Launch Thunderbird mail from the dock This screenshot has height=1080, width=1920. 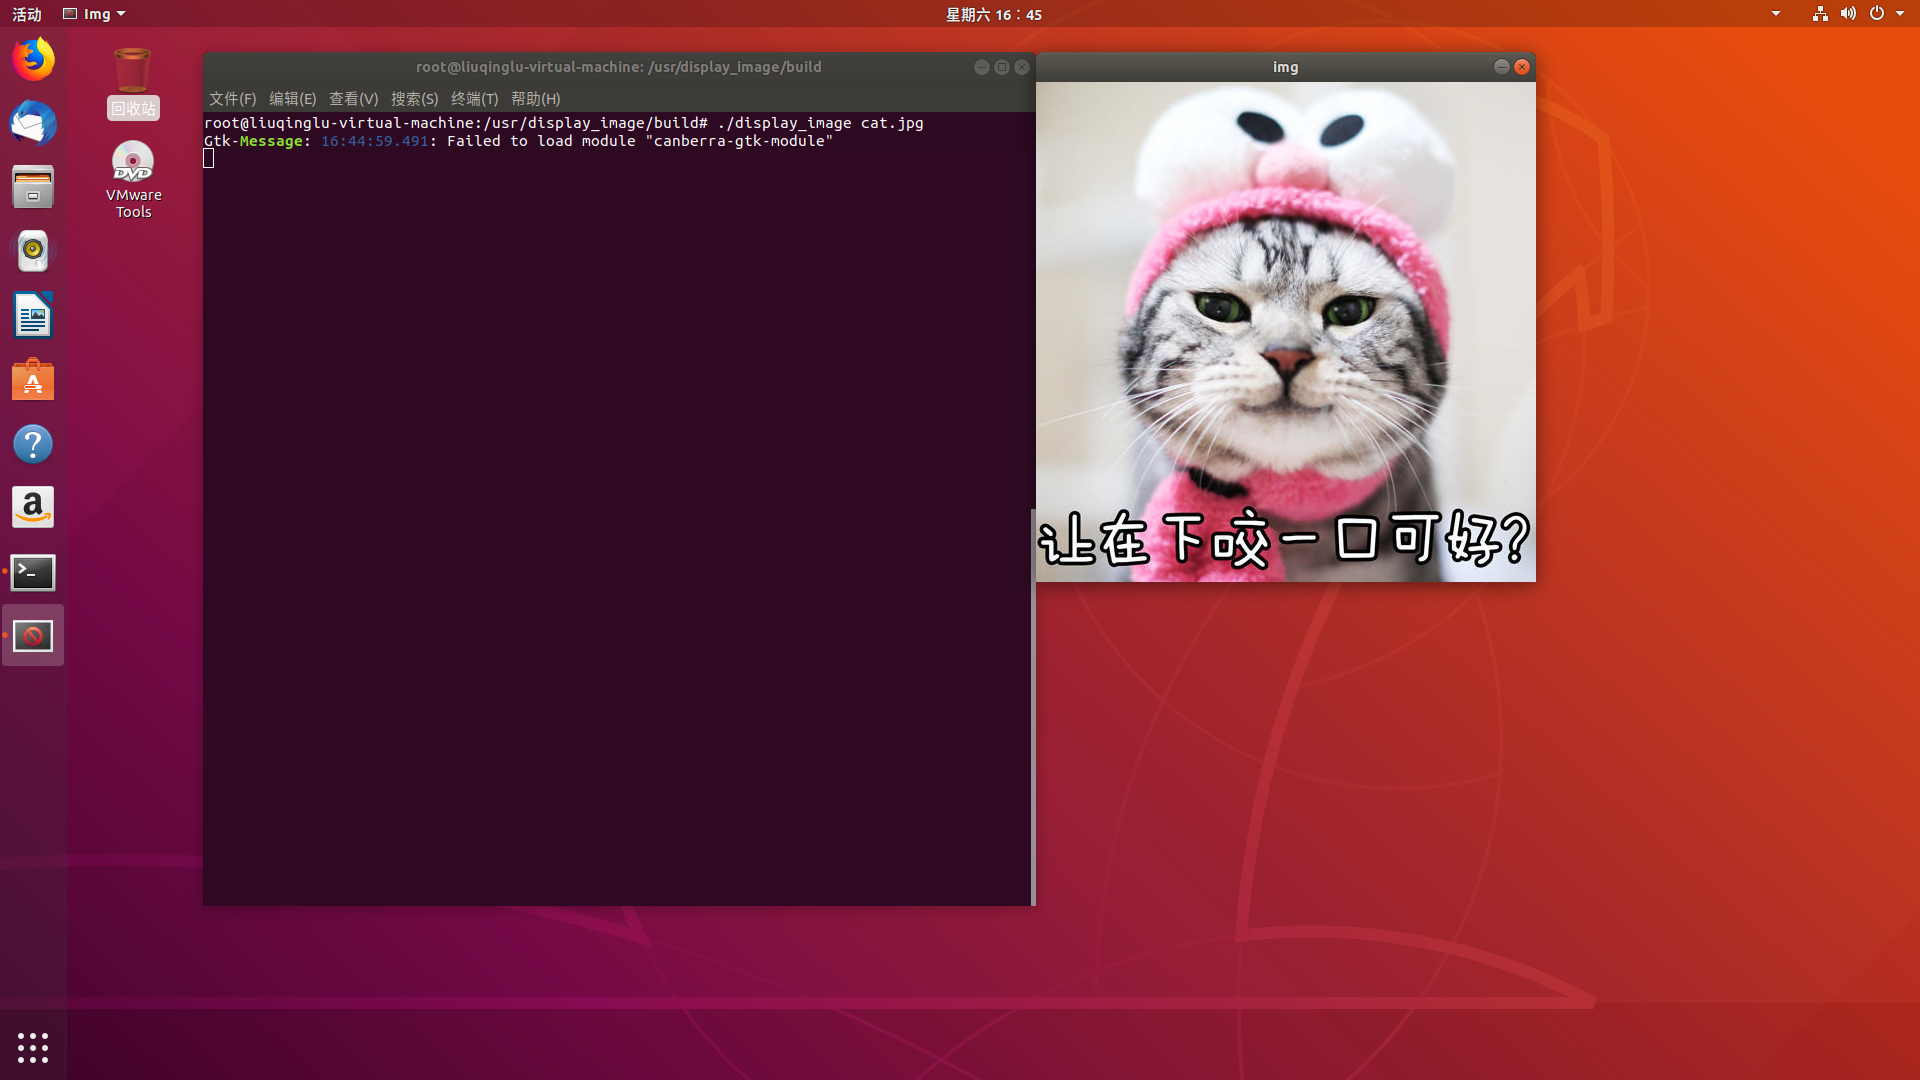(x=33, y=124)
